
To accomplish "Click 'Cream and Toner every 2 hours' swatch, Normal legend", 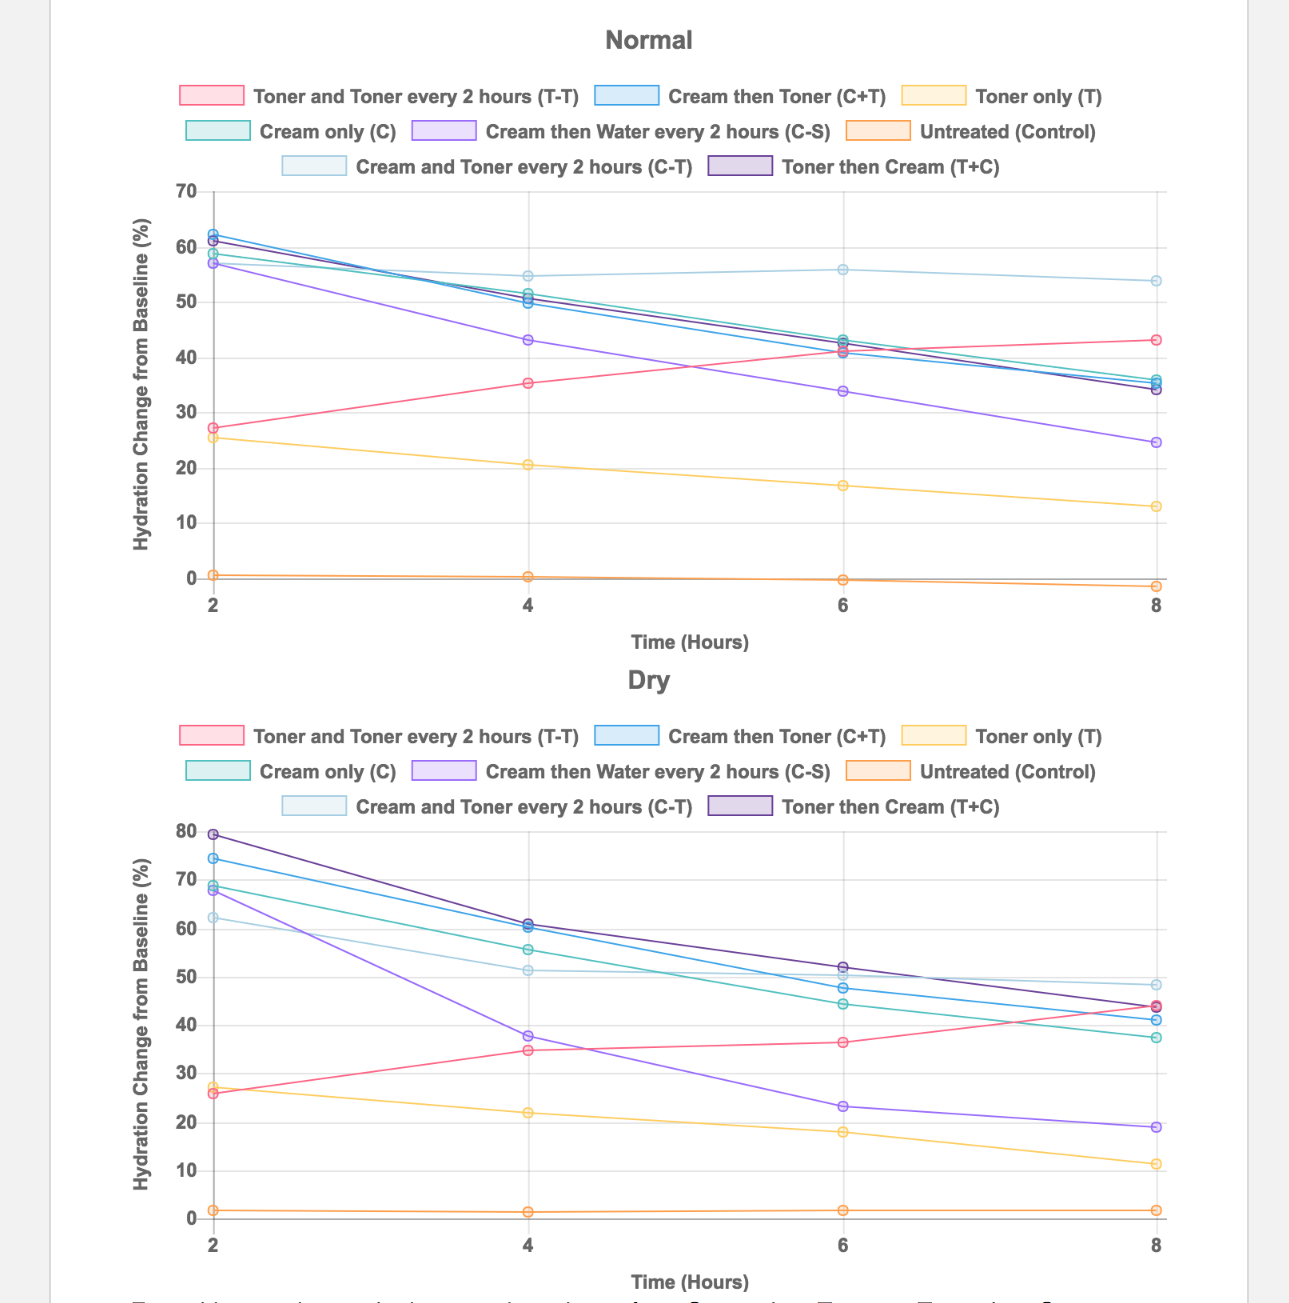I will pos(314,166).
